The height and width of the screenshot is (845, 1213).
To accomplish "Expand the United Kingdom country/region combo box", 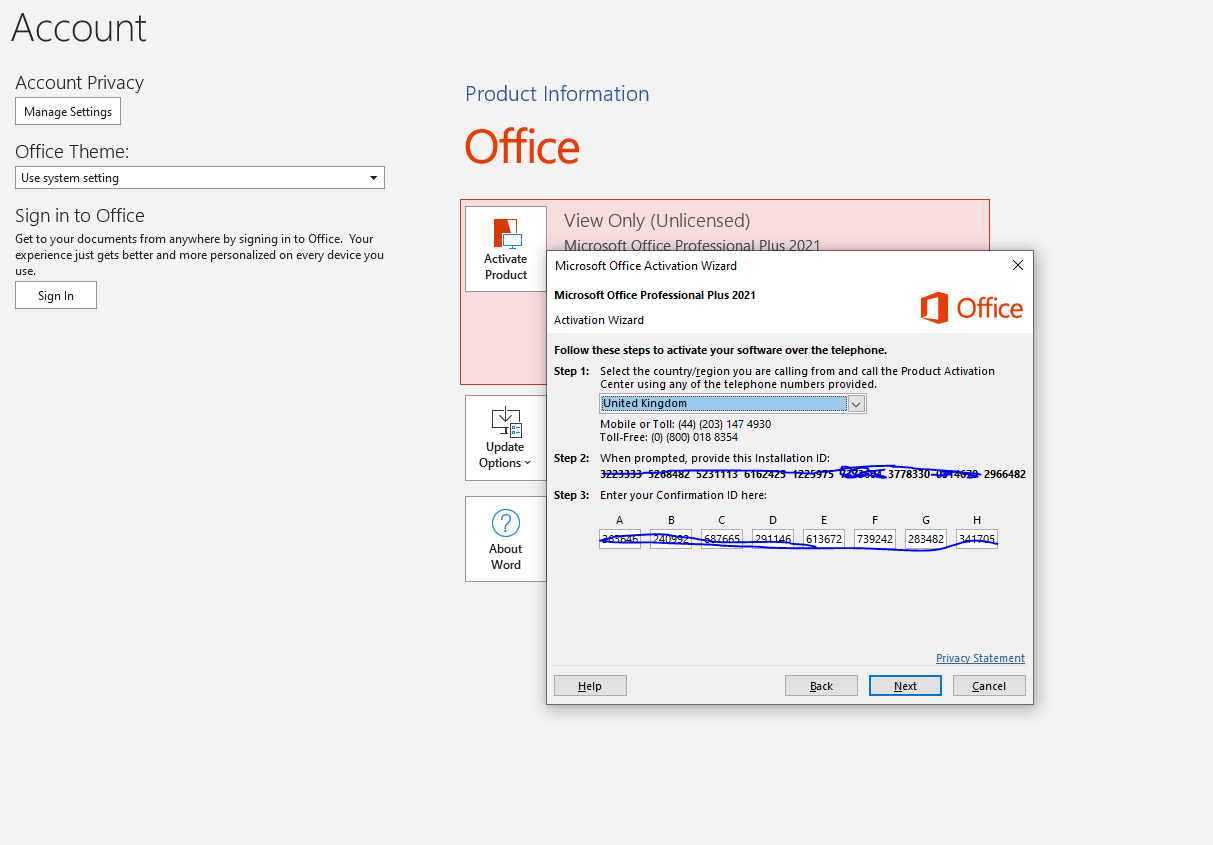I will point(733,404).
